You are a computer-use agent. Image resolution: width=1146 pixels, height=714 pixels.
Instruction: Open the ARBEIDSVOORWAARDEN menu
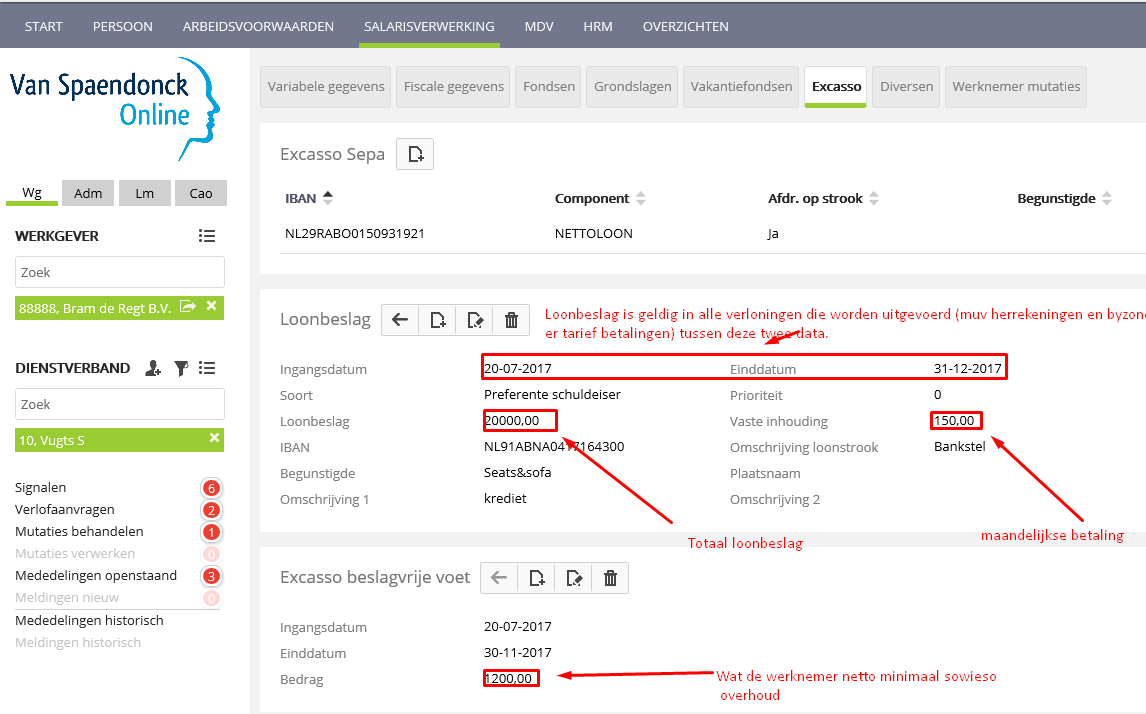pyautogui.click(x=258, y=26)
